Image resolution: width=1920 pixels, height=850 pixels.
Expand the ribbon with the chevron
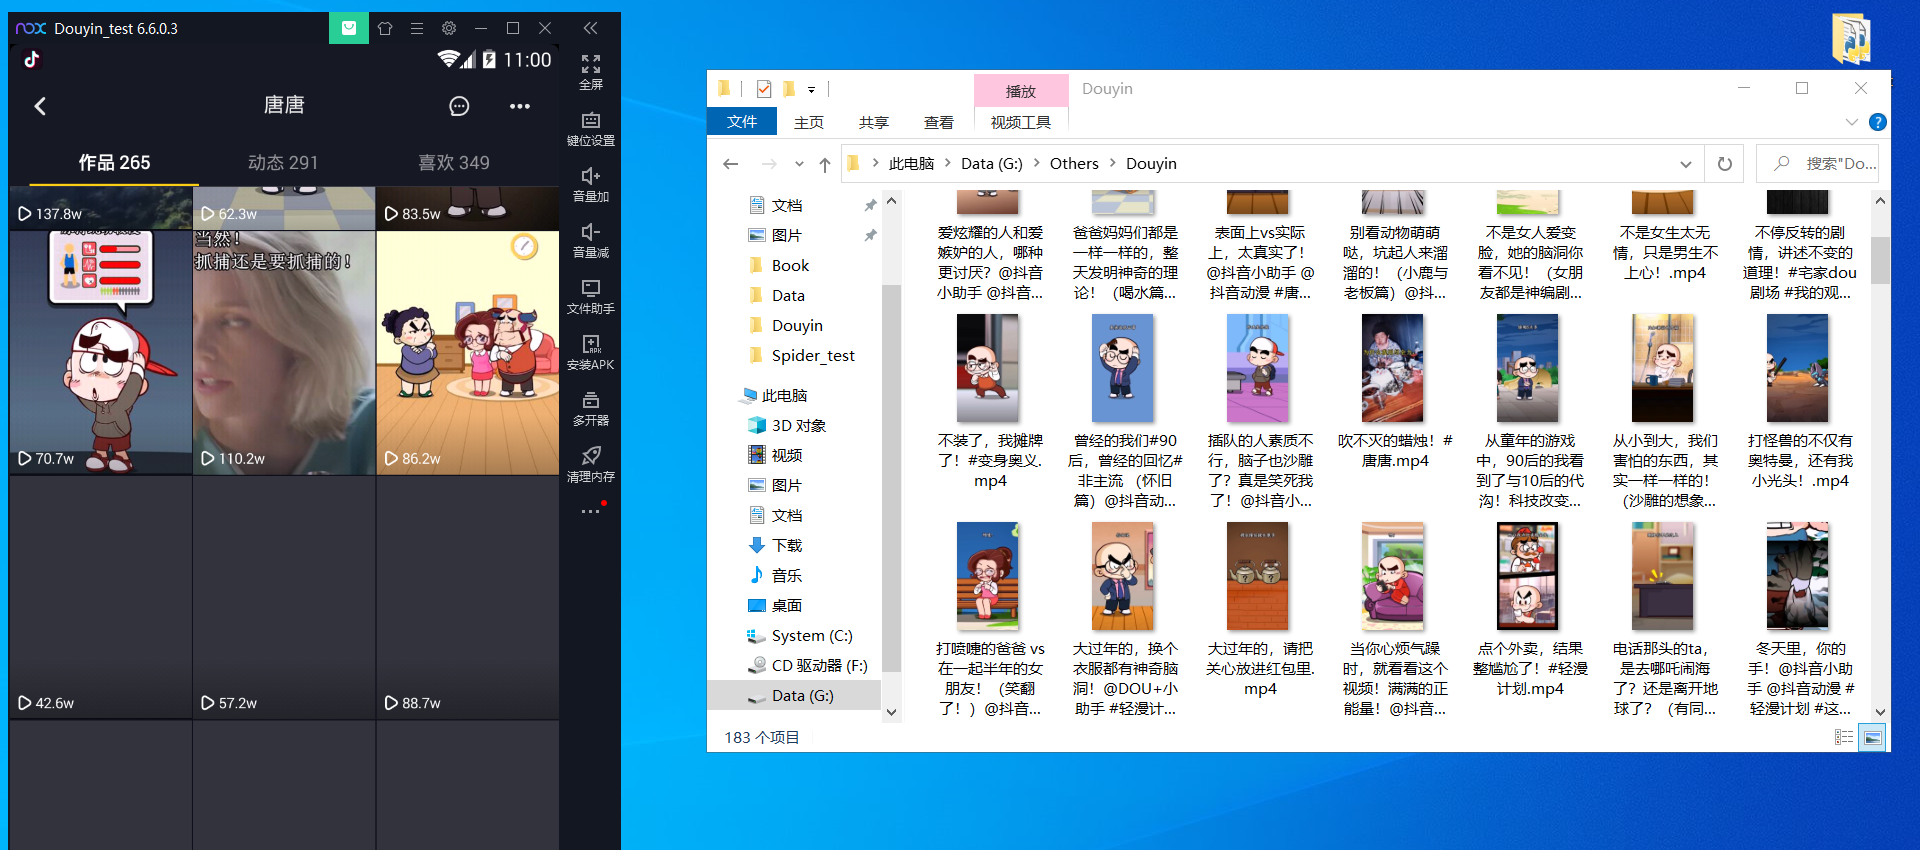tap(1851, 122)
